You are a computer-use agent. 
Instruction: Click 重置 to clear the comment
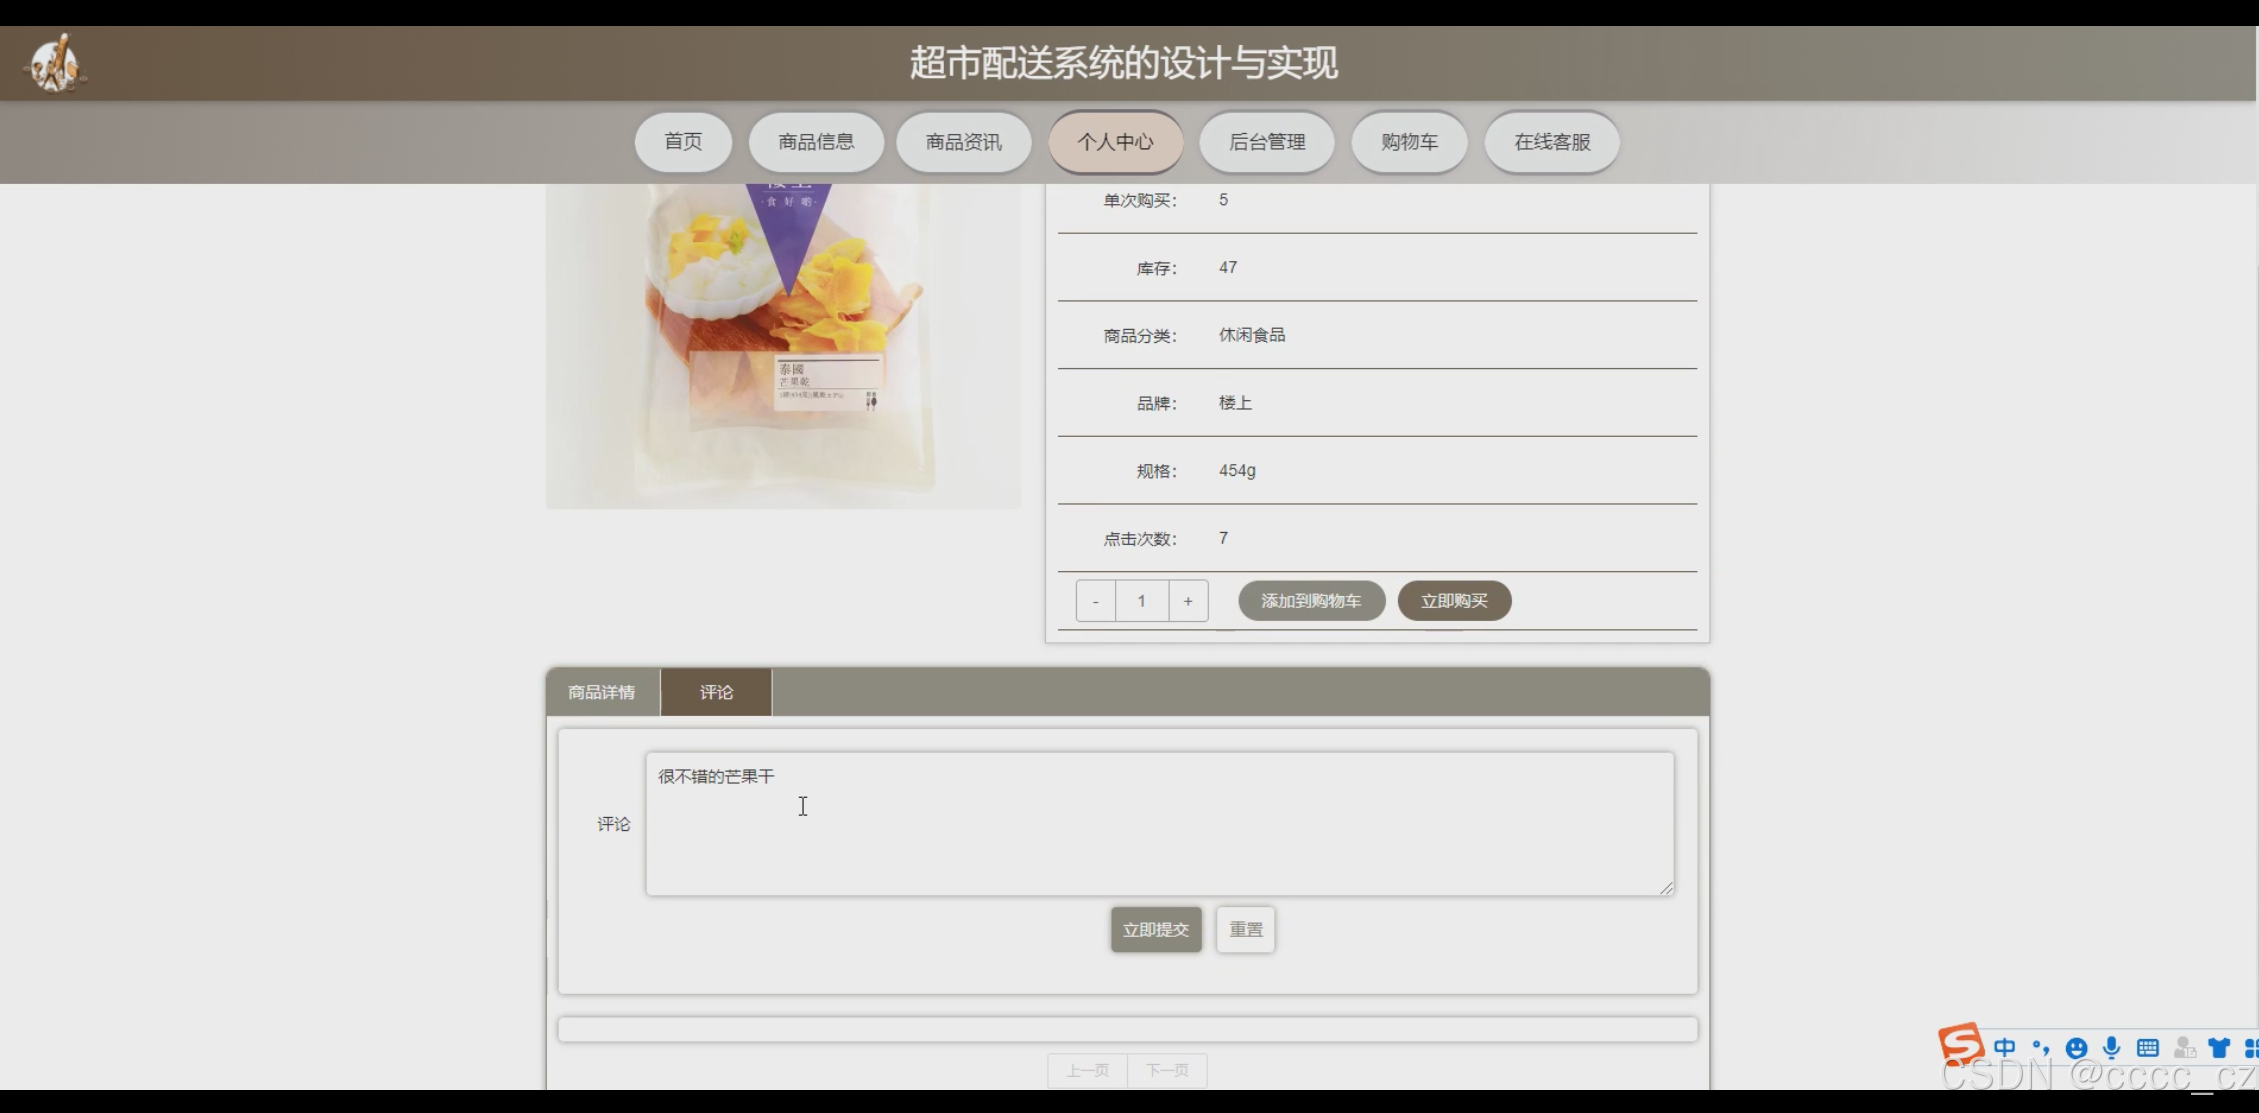pos(1245,929)
